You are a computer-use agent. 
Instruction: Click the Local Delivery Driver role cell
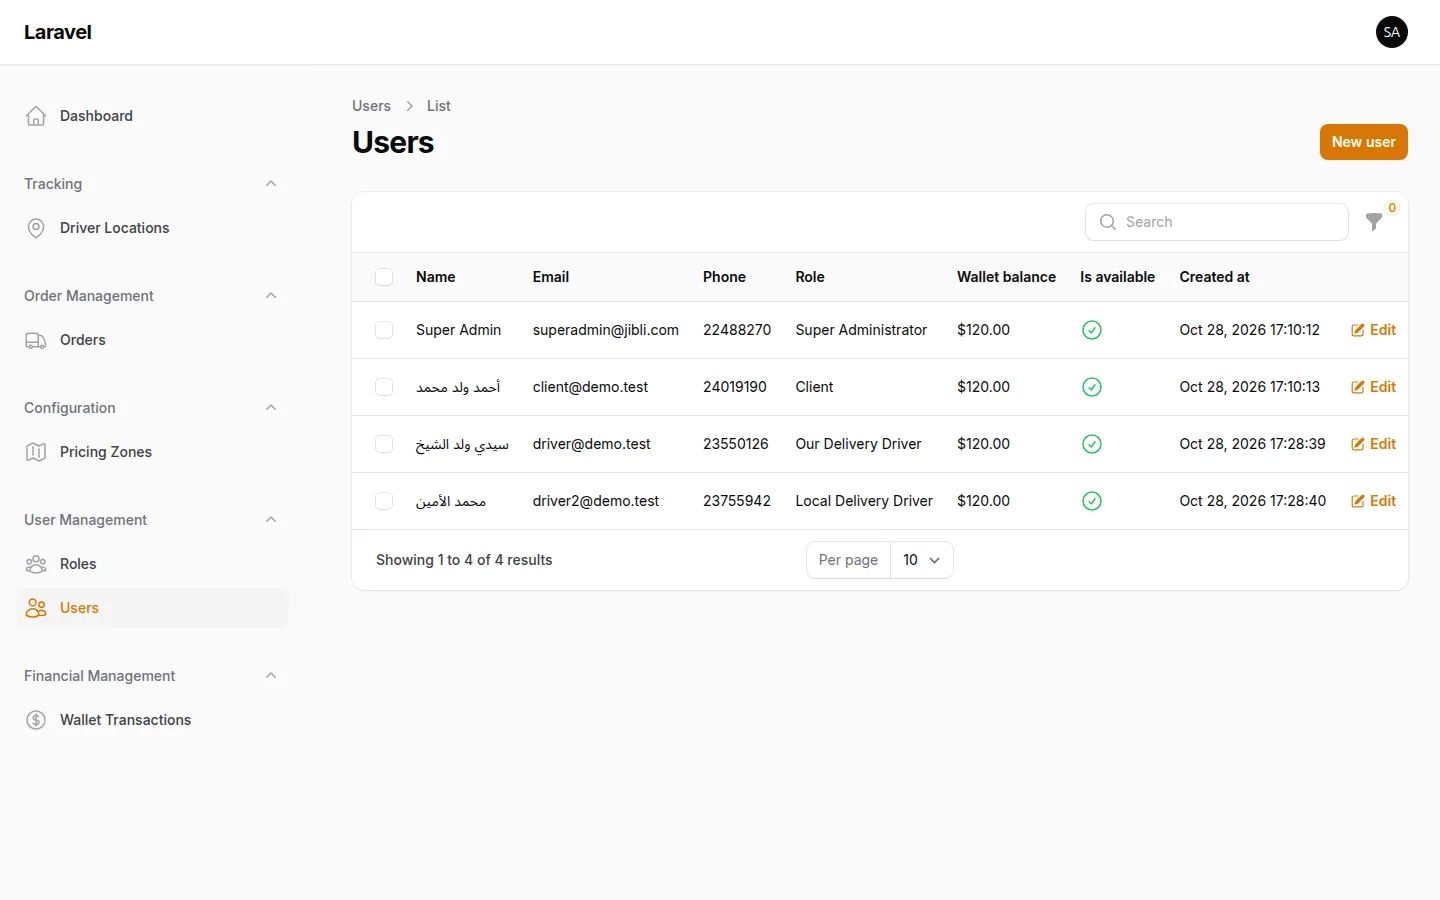point(864,501)
